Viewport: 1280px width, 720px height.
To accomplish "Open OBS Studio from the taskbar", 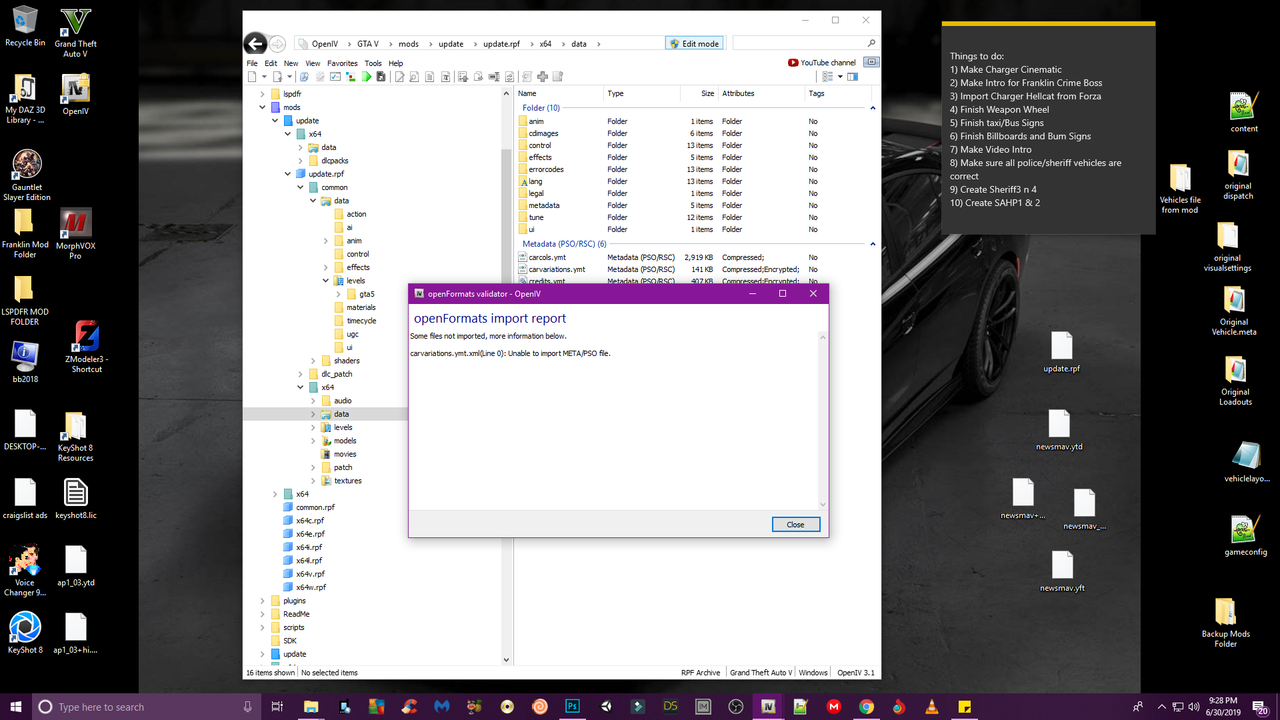I will point(736,706).
